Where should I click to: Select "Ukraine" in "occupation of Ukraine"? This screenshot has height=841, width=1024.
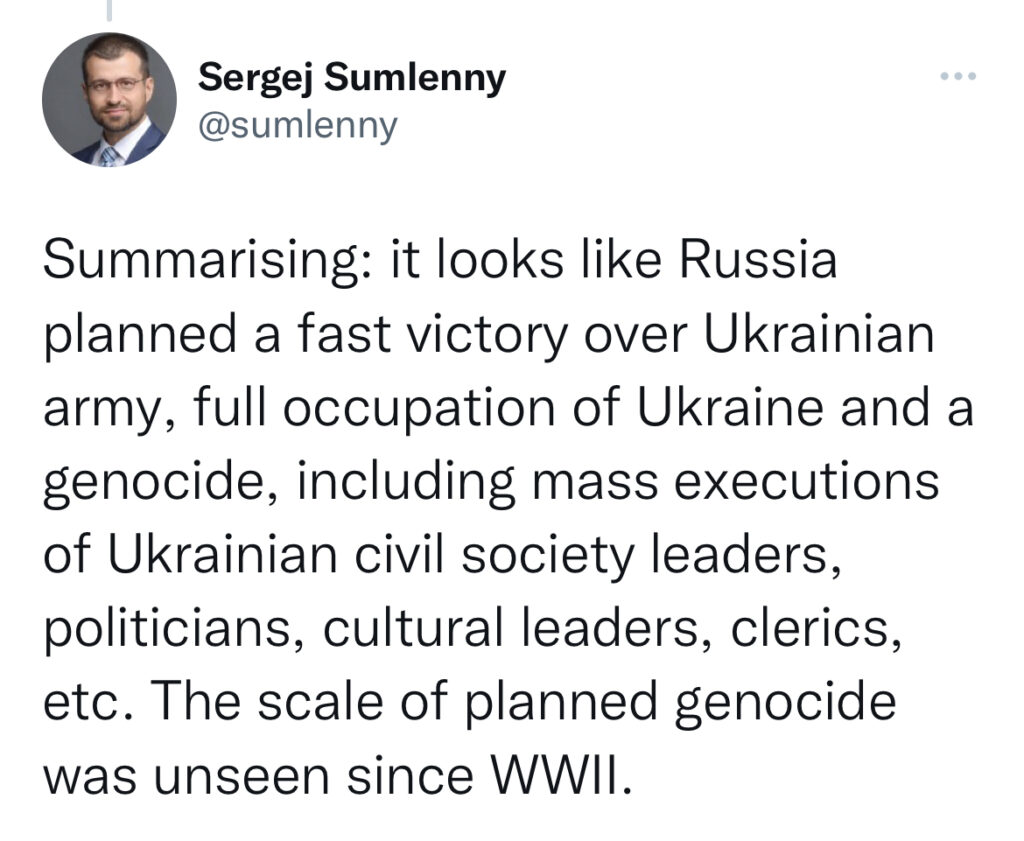730,408
